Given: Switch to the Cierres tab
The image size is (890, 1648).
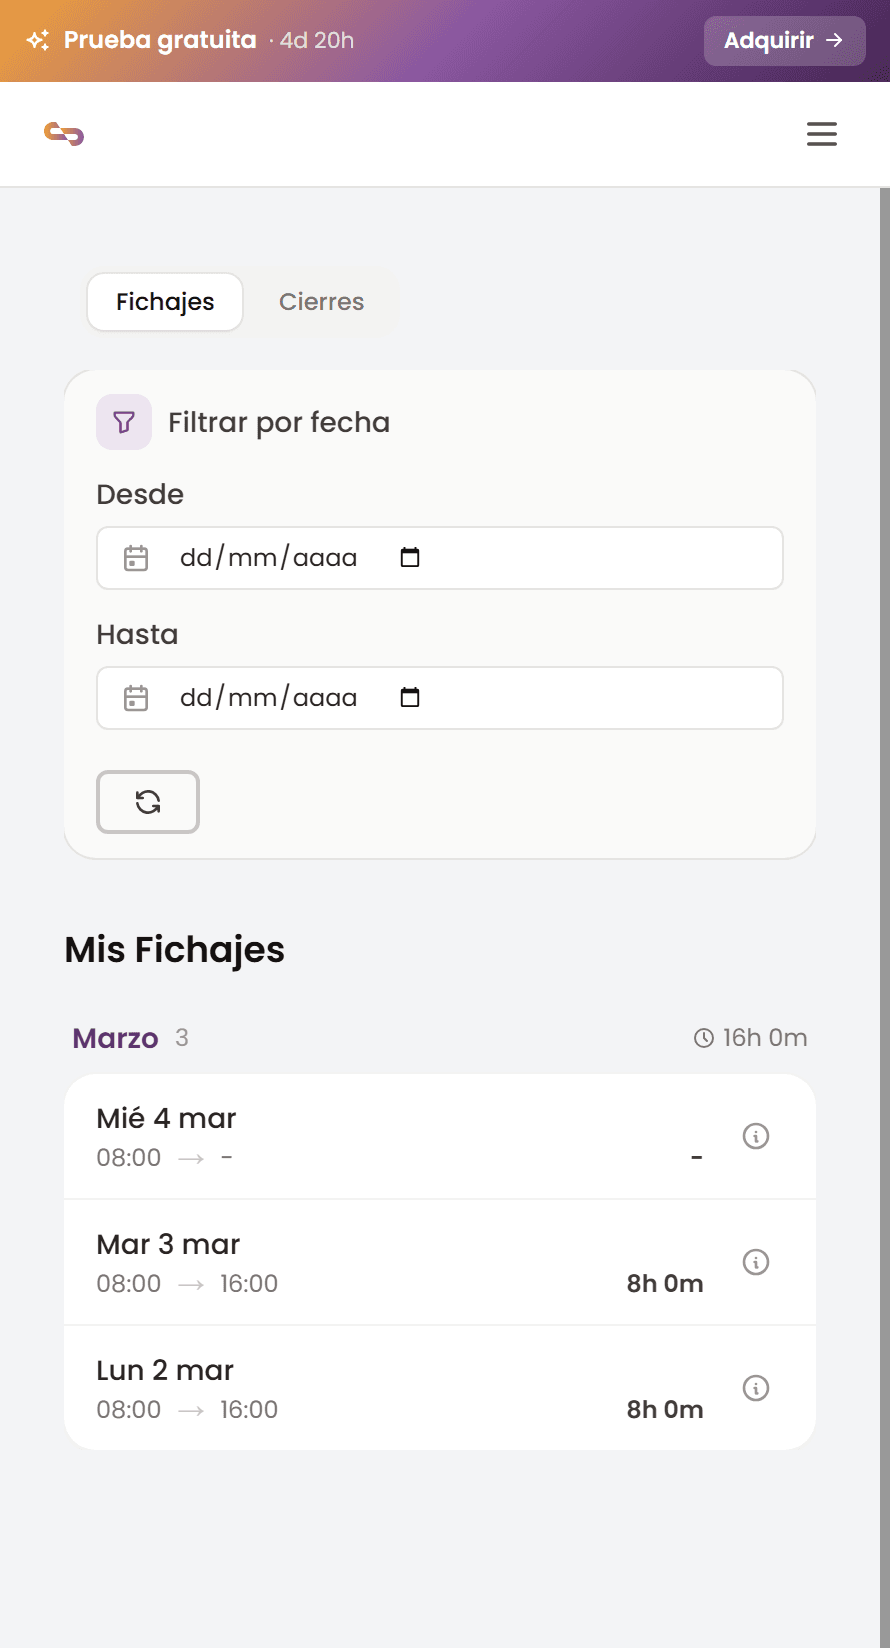Looking at the screenshot, I should click(x=321, y=302).
